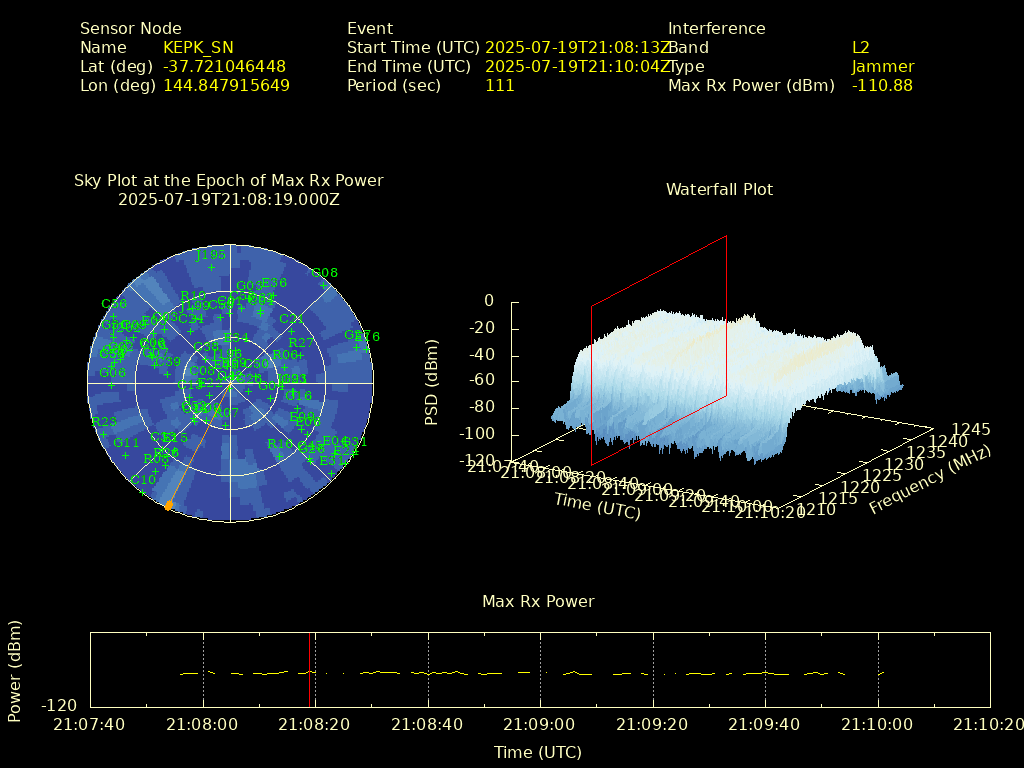Click the 21:10:00 tick on power timeline

(x=877, y=723)
